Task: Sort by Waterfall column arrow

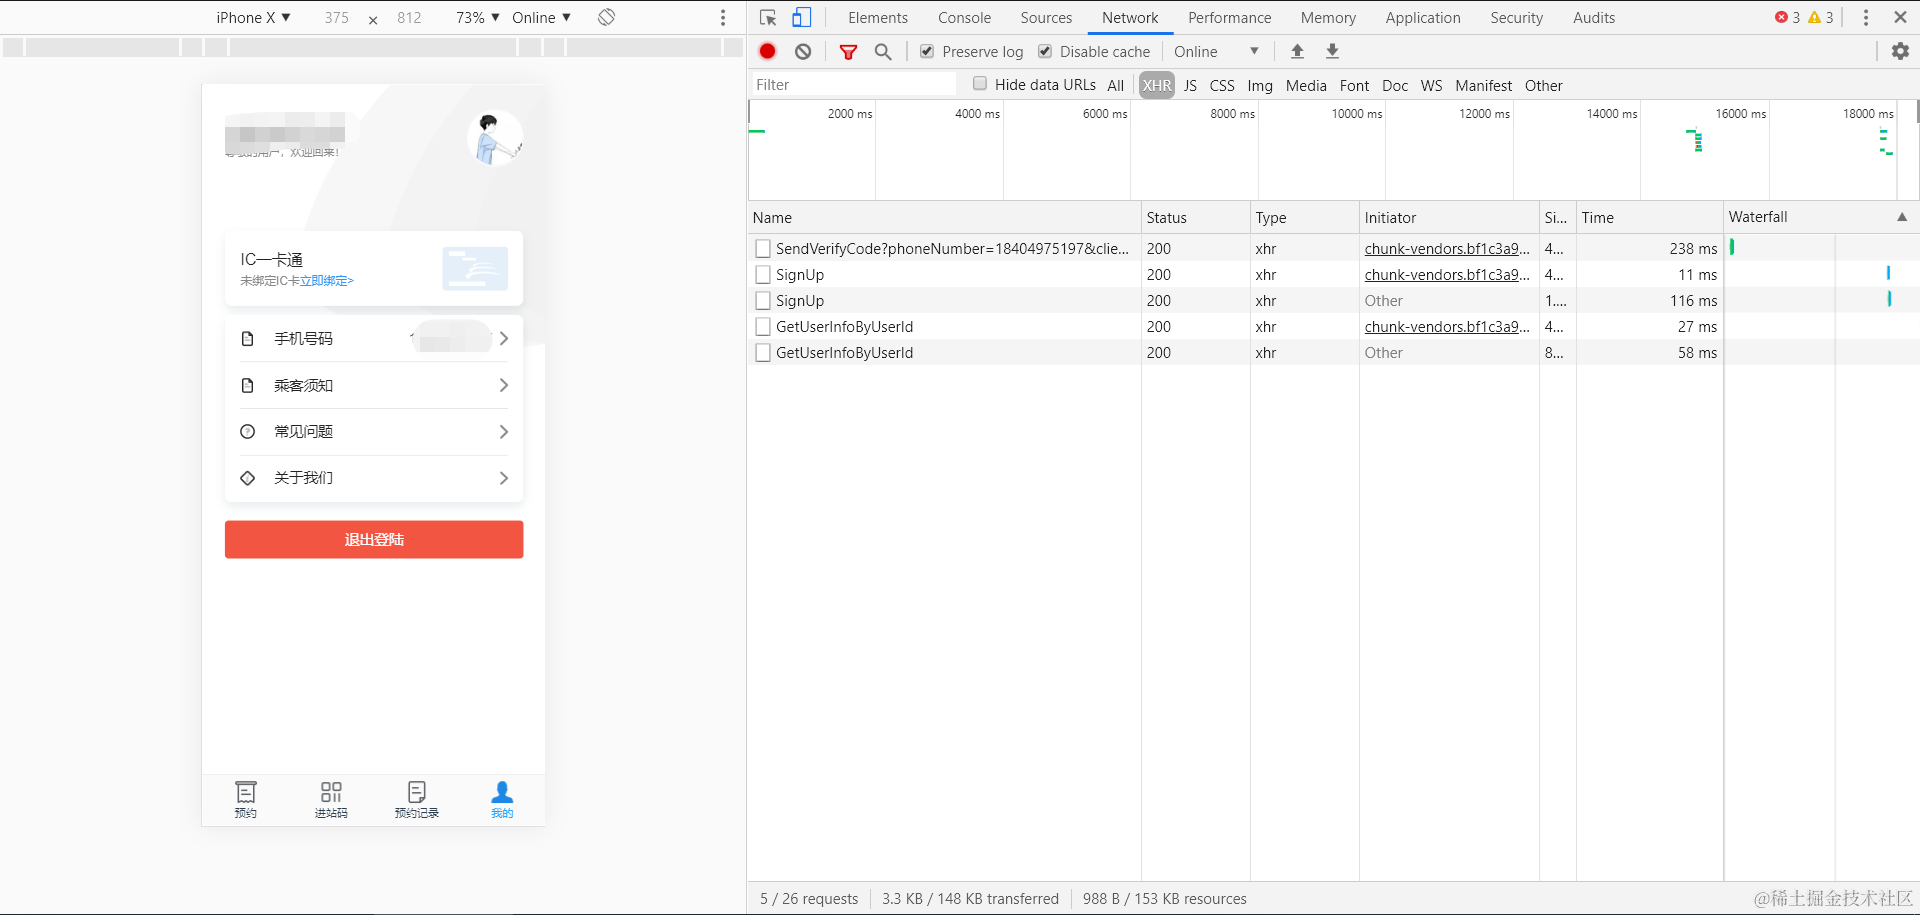Action: coord(1902,217)
